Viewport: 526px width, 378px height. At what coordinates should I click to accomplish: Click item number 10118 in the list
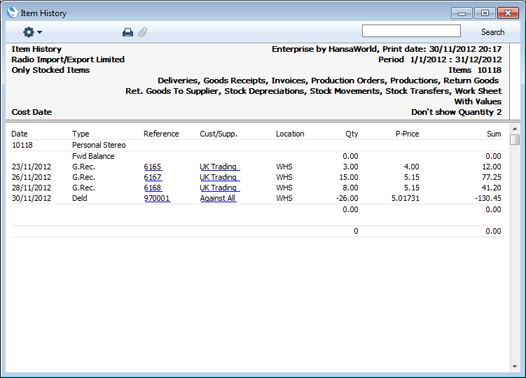point(22,145)
